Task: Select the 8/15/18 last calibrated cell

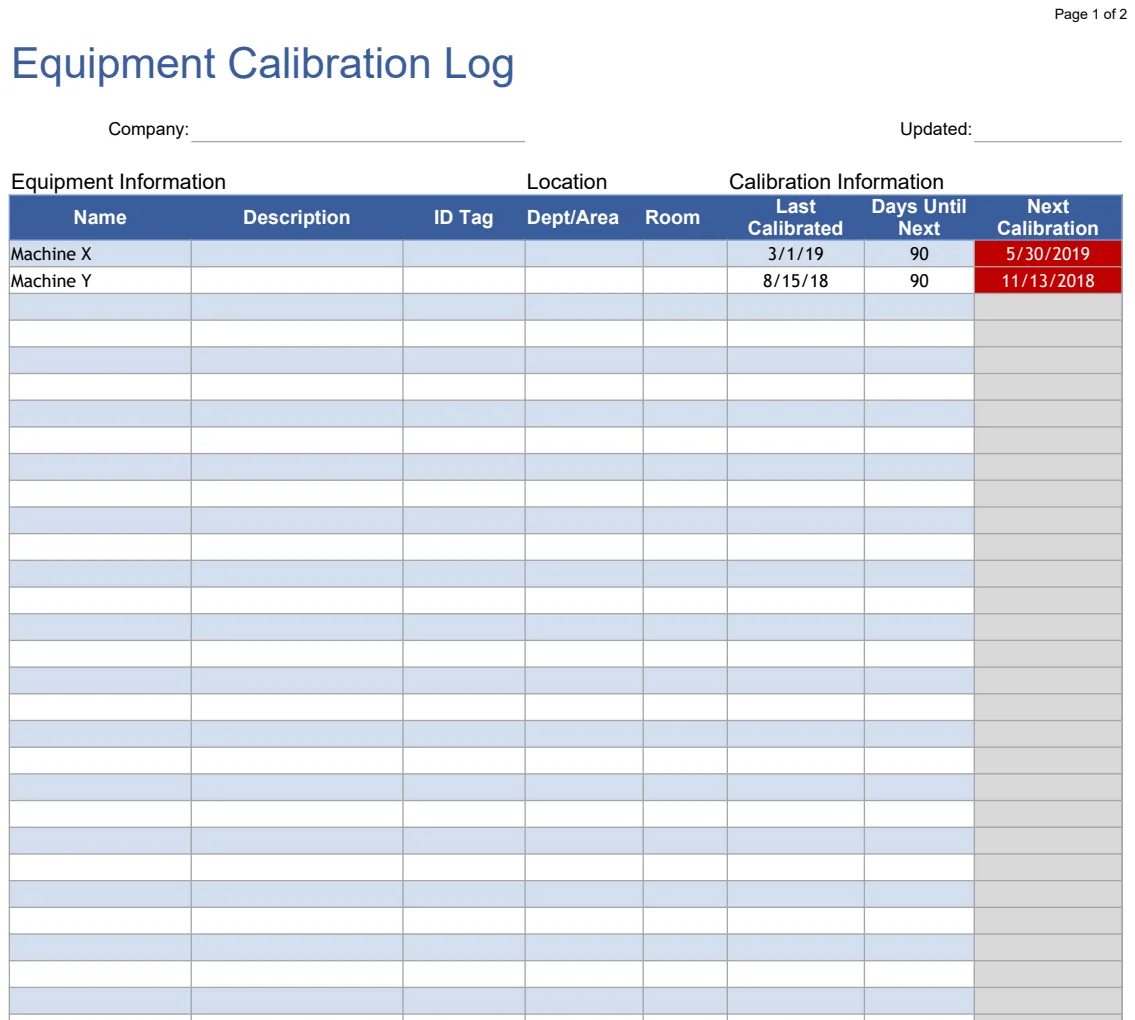Action: [x=796, y=281]
